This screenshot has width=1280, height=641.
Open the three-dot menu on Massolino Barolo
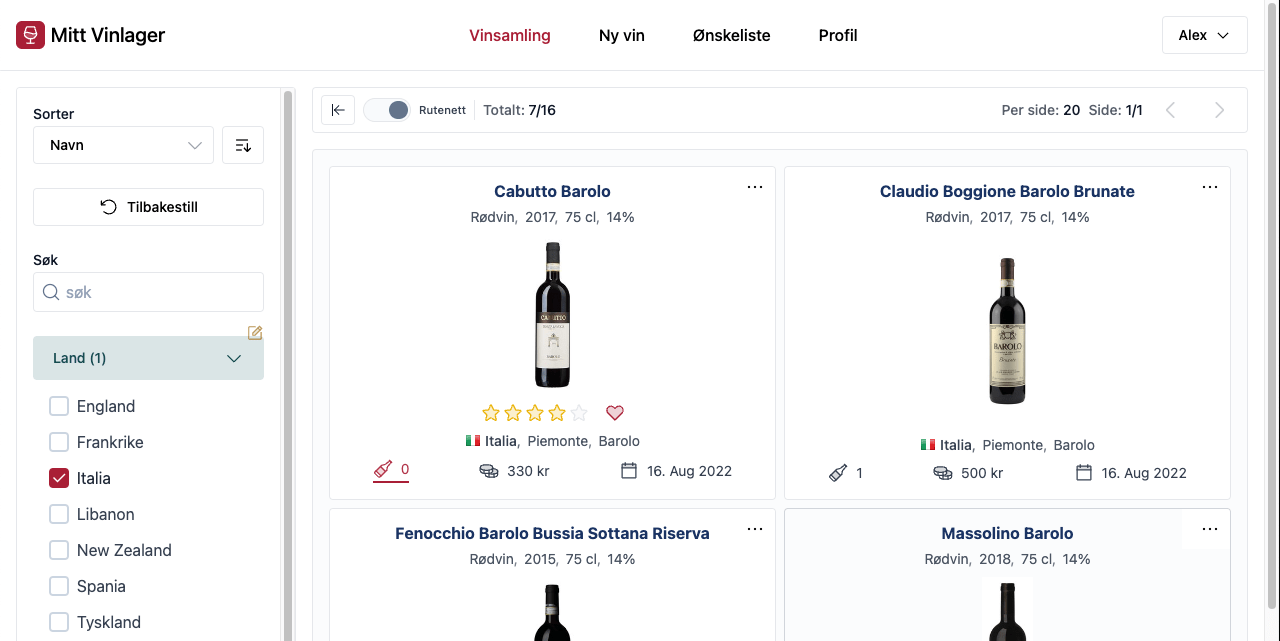pyautogui.click(x=1210, y=529)
